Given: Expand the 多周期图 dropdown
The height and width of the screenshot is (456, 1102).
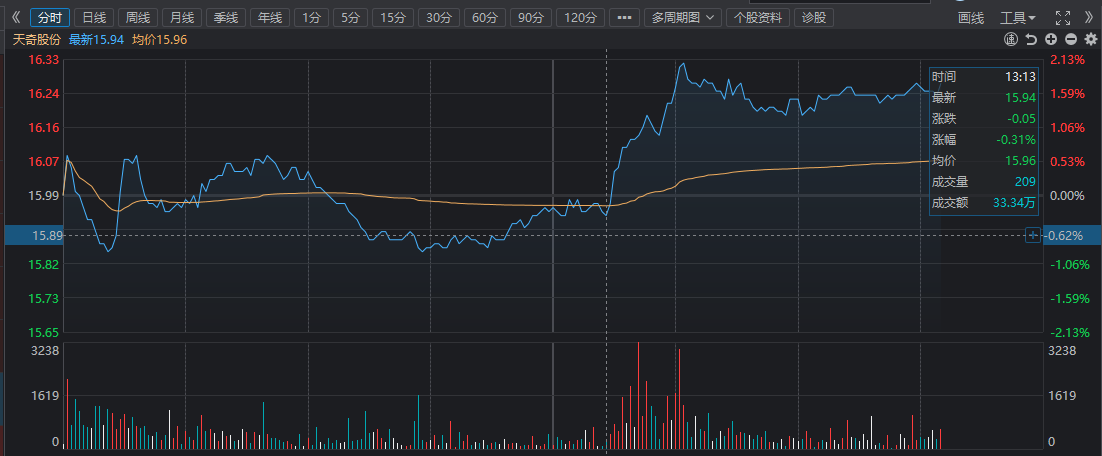Looking at the screenshot, I should 684,18.
